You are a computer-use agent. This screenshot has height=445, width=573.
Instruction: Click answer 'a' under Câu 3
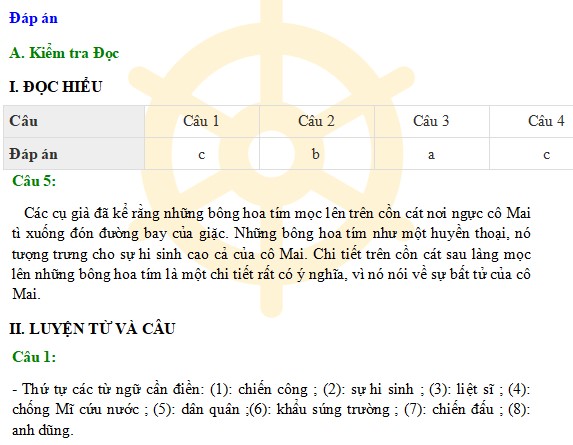[x=431, y=155]
